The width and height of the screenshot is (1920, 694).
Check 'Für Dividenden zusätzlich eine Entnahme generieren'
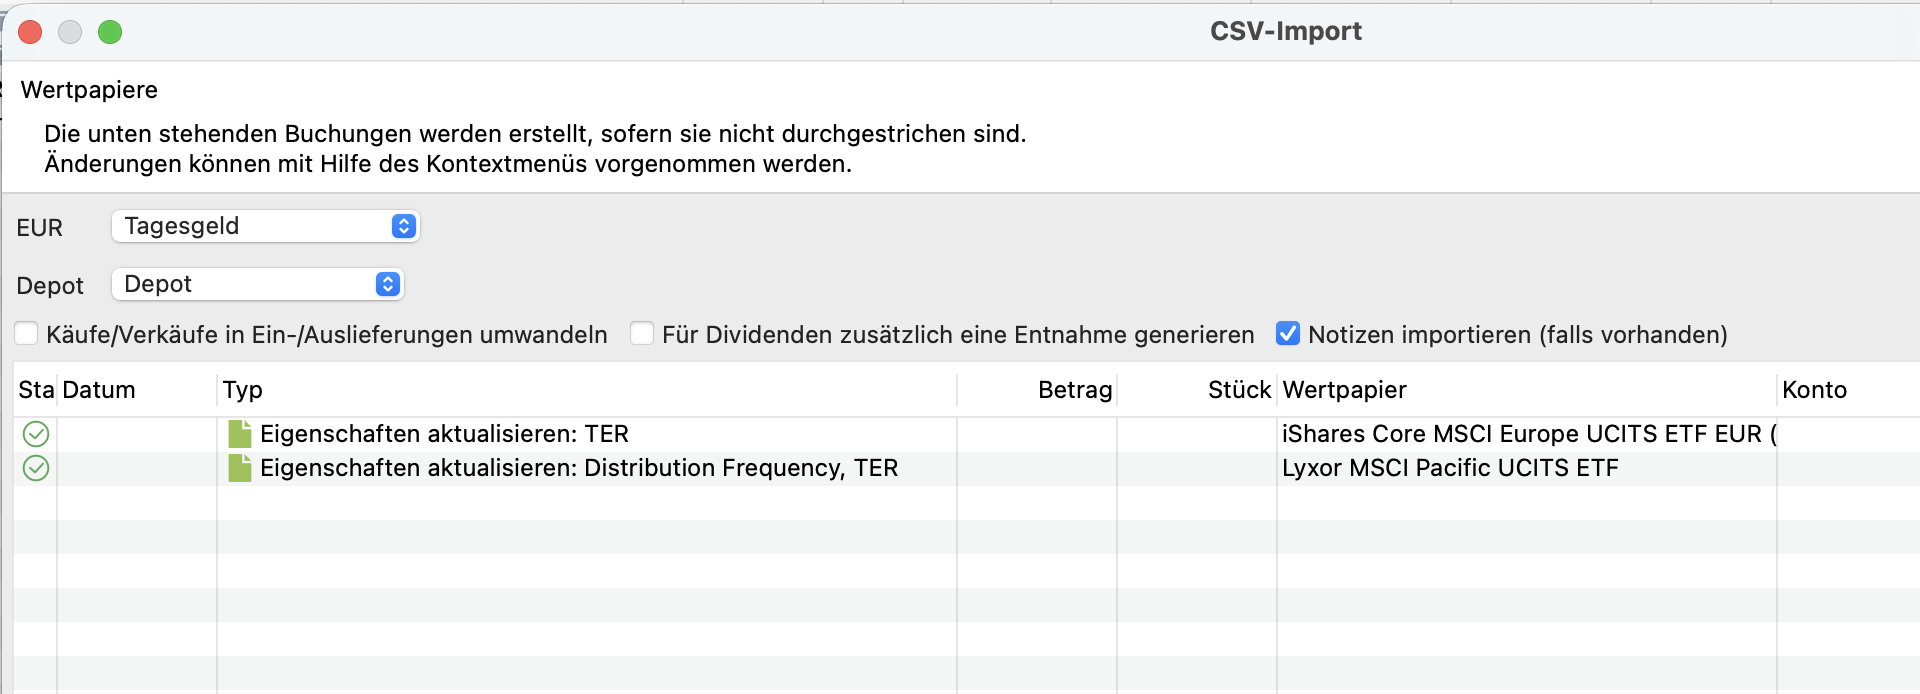click(x=642, y=333)
